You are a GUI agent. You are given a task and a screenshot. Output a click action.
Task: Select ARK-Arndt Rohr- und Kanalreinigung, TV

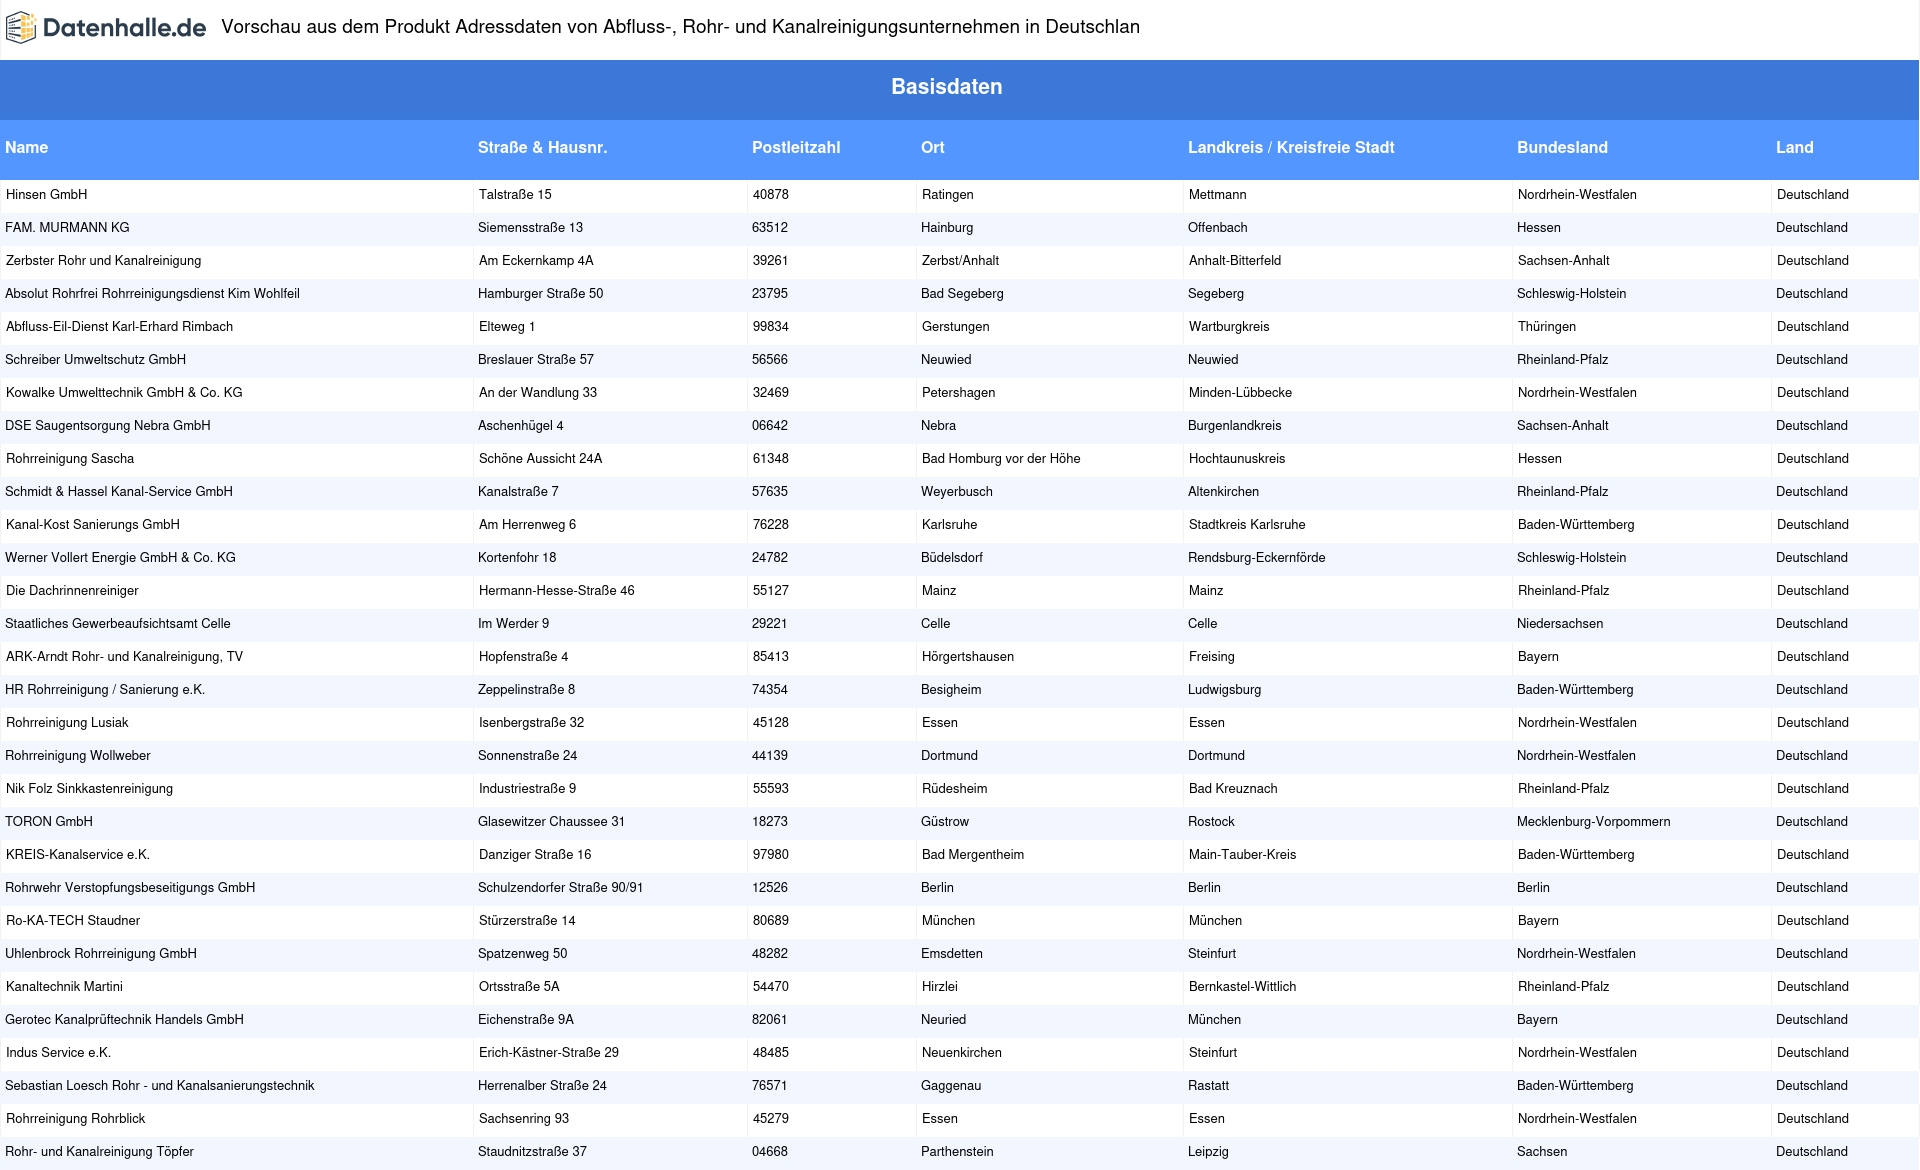click(124, 656)
